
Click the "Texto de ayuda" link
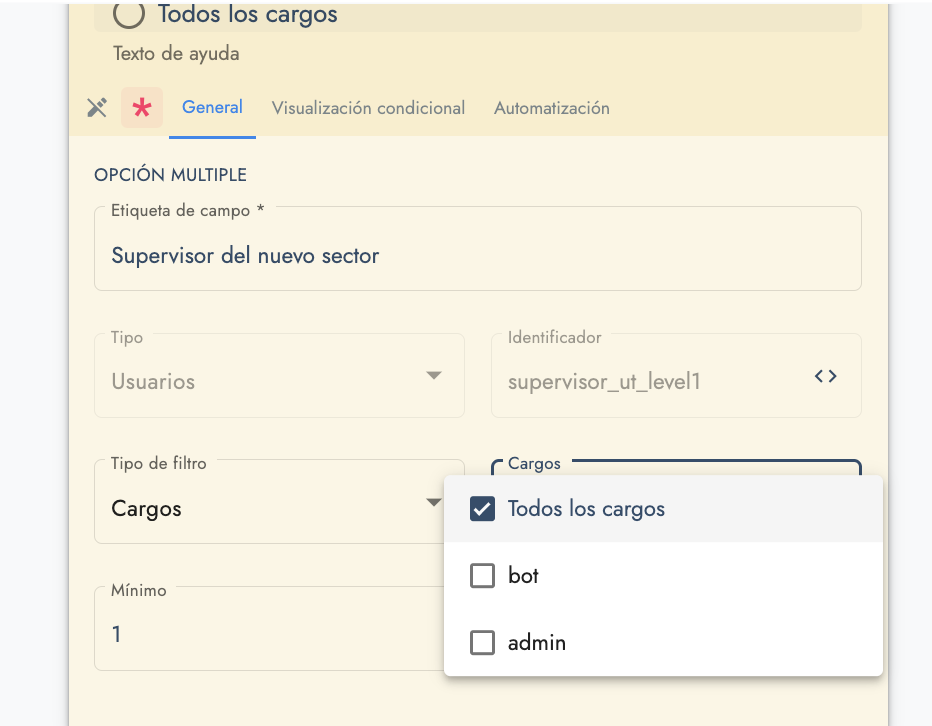[x=176, y=53]
